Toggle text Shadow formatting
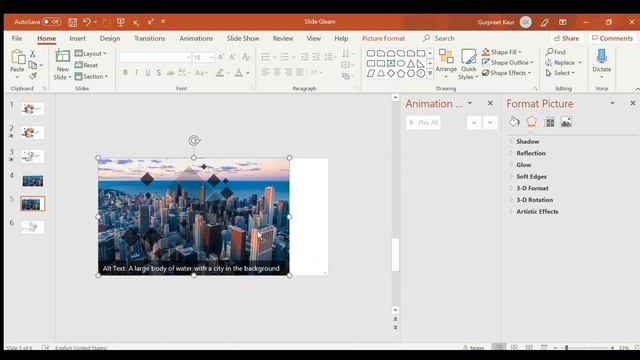This screenshot has height=360, width=640. (x=158, y=73)
